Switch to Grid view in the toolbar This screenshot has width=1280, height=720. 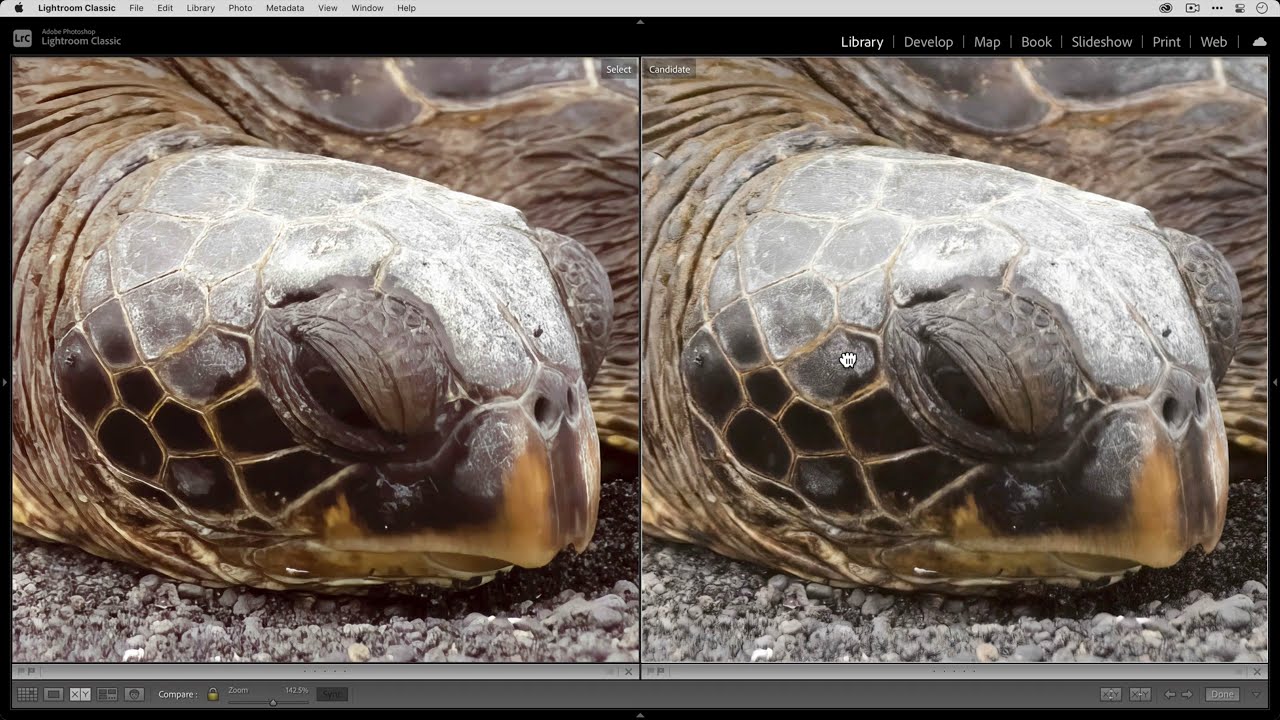[27, 694]
